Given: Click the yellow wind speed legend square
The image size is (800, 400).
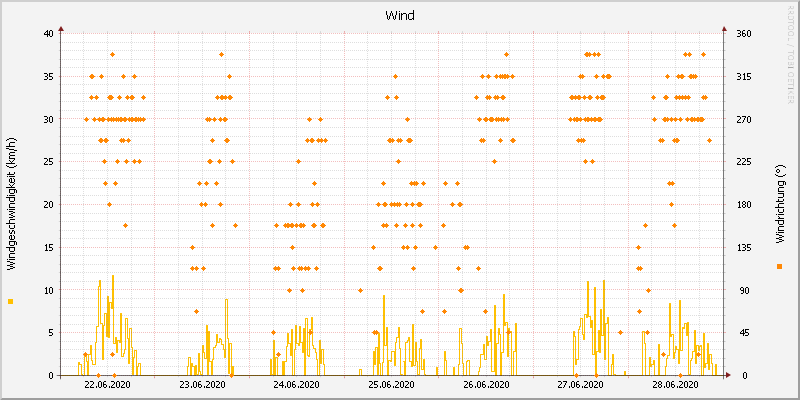Looking at the screenshot, I should [11, 302].
